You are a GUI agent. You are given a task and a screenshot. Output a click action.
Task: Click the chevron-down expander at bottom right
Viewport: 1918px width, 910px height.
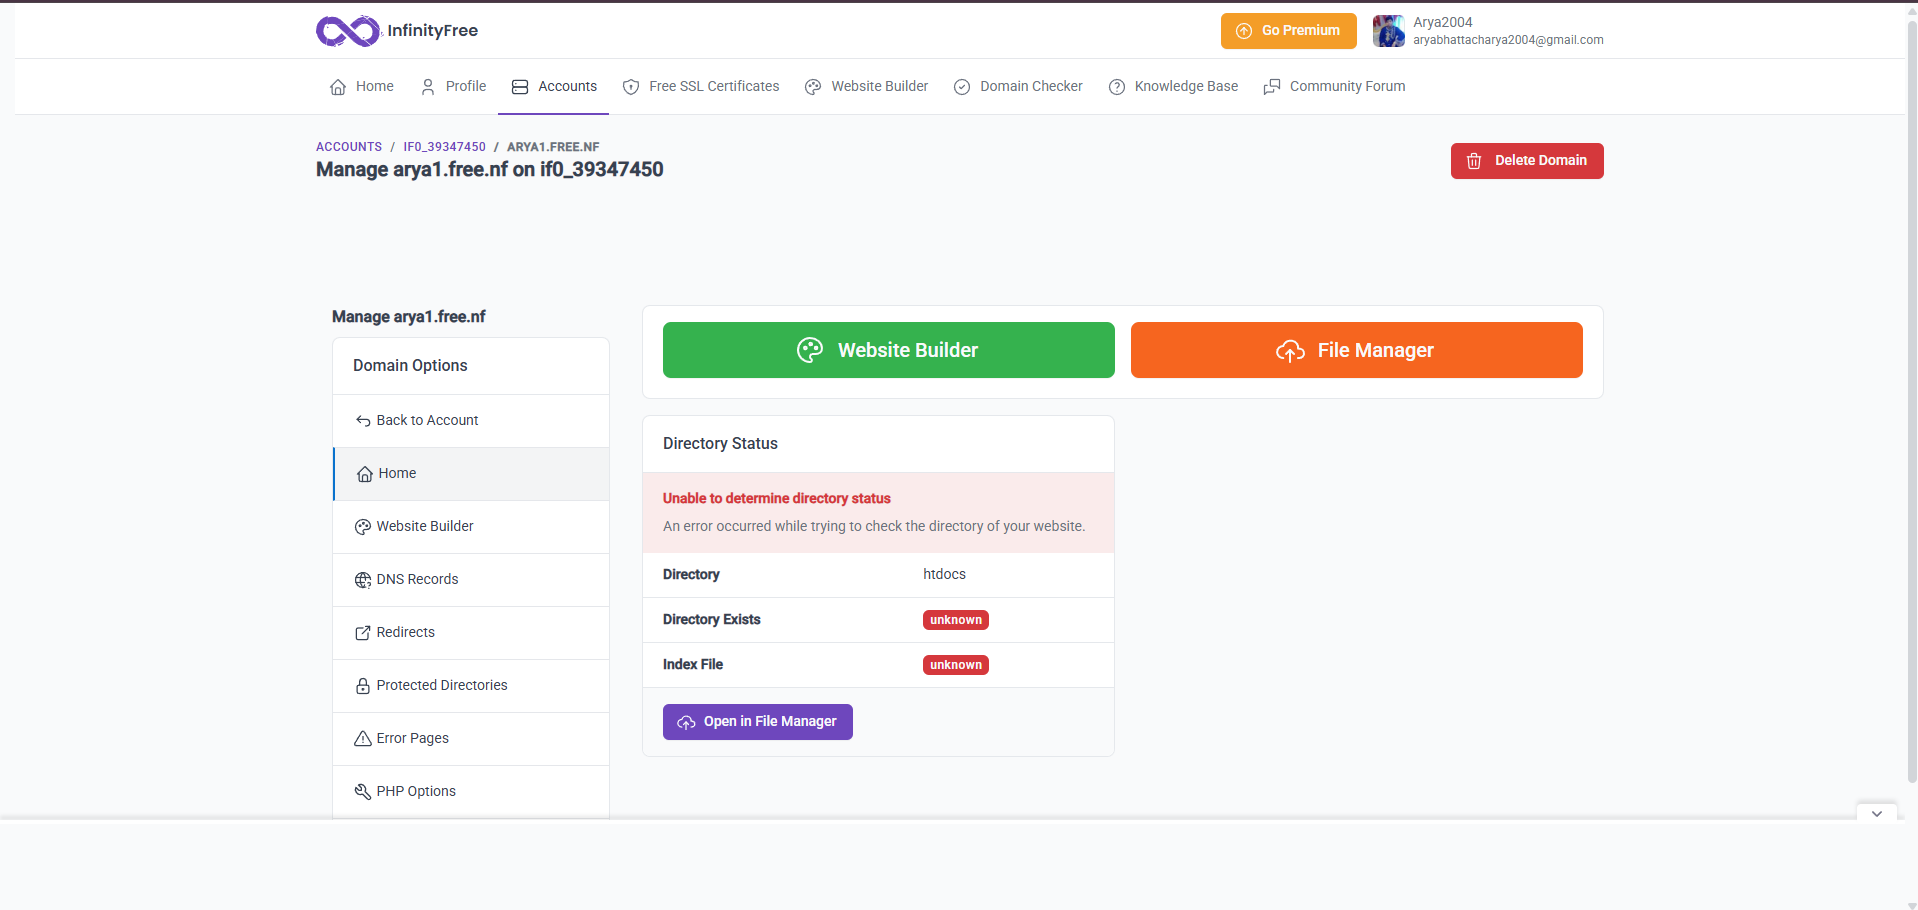pos(1877,814)
